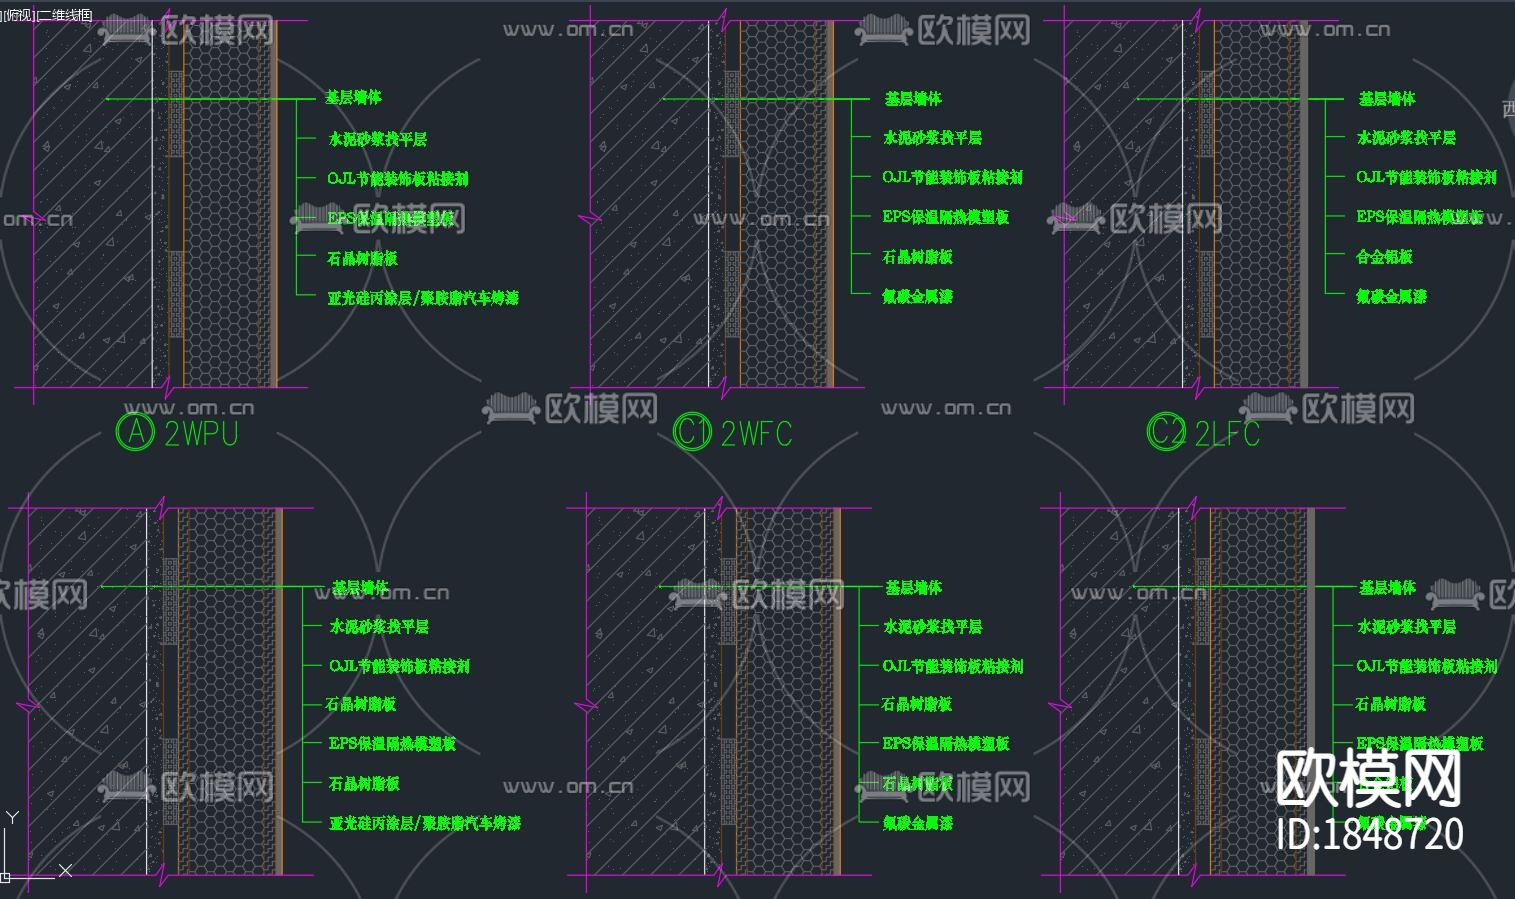Click the X crosshair marker near bottom left
Image resolution: width=1515 pixels, height=899 pixels.
pos(64,869)
